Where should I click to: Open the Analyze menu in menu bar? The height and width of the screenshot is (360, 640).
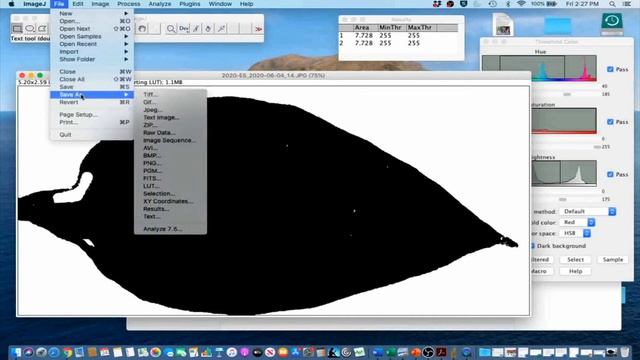click(160, 4)
